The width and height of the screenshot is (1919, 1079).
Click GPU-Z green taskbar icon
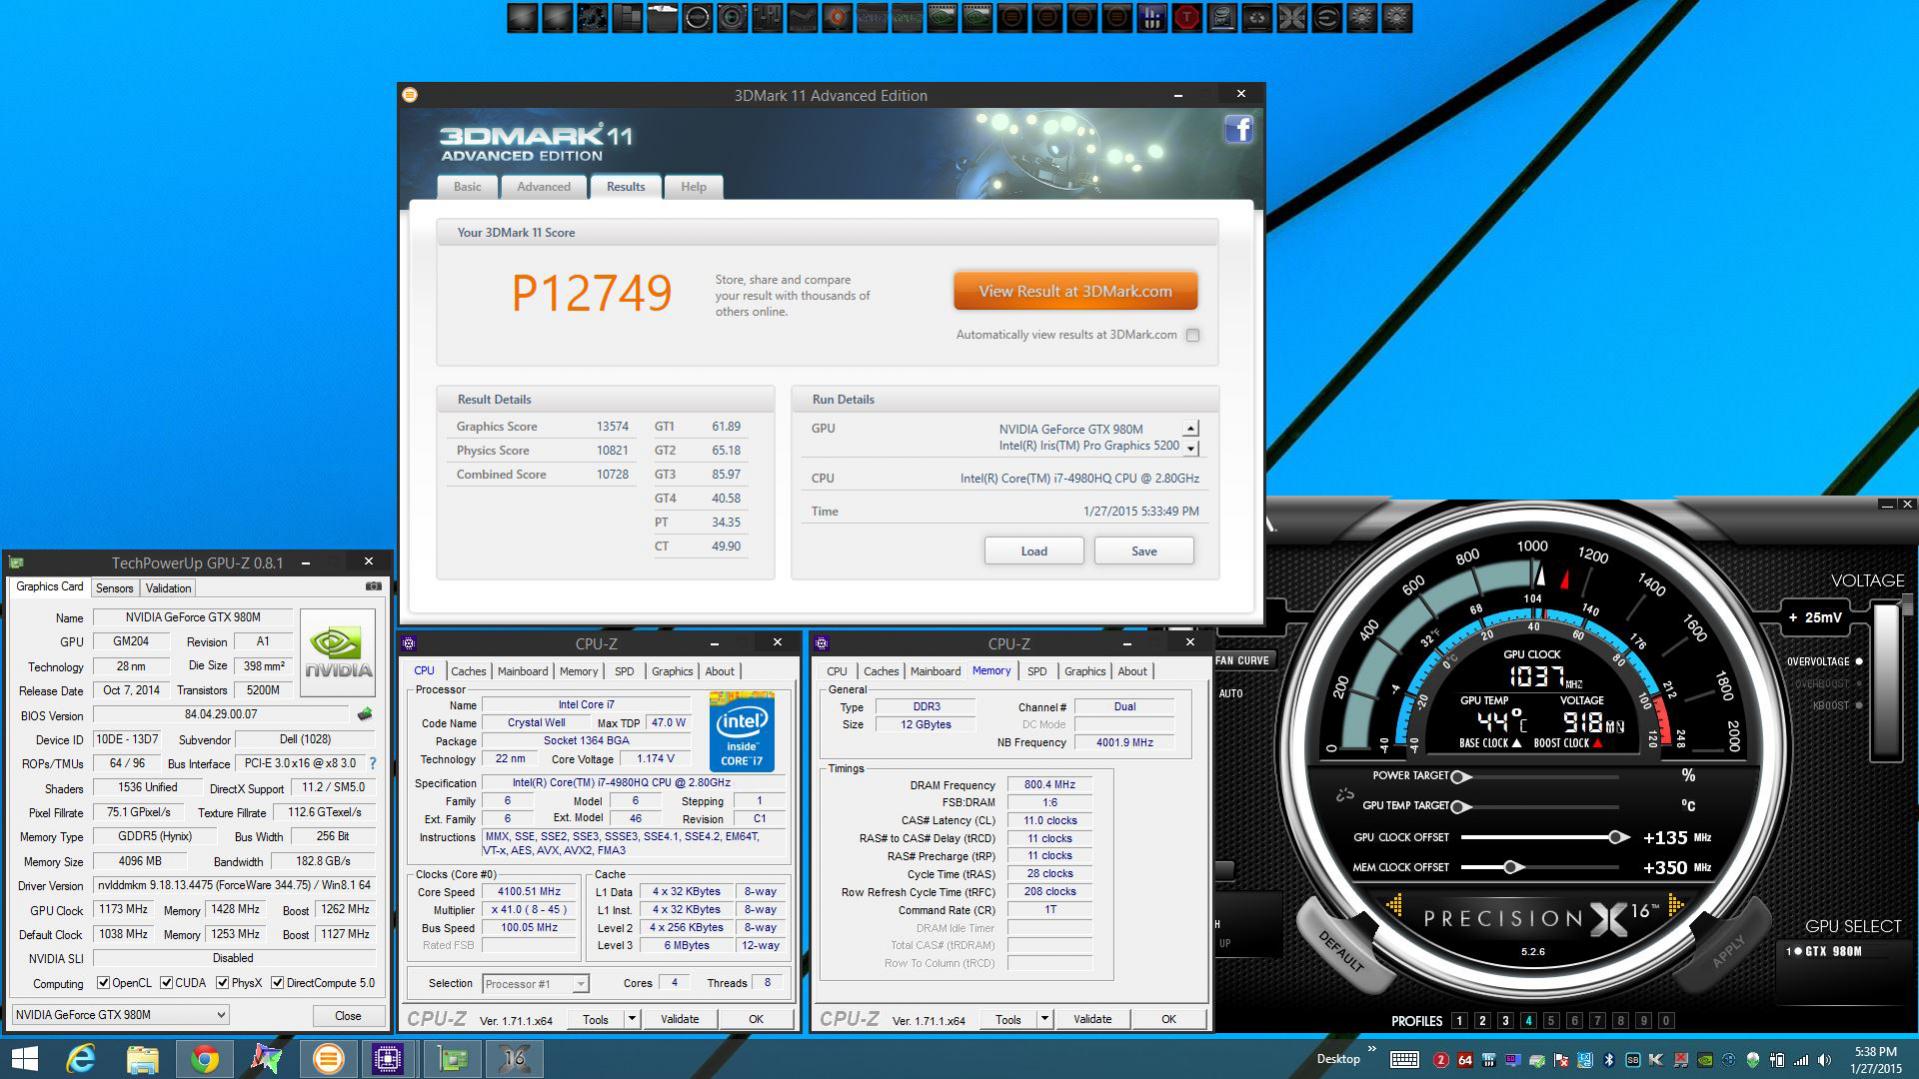453,1058
